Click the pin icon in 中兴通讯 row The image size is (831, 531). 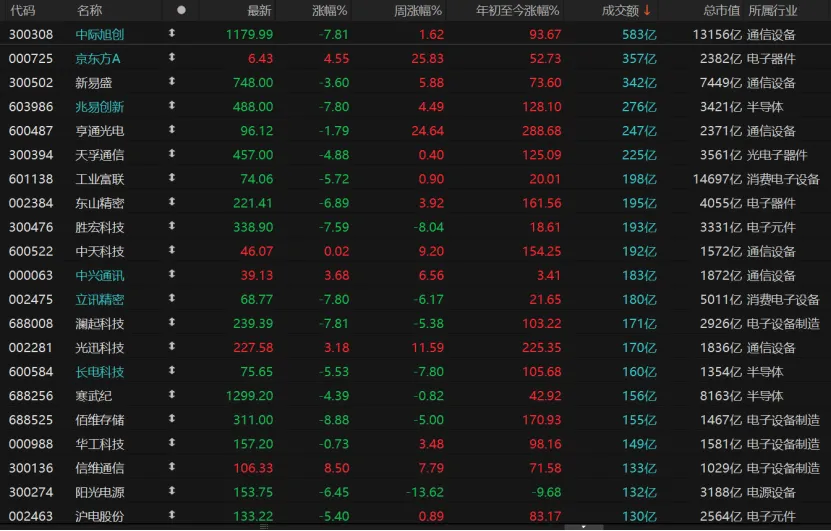tap(172, 275)
